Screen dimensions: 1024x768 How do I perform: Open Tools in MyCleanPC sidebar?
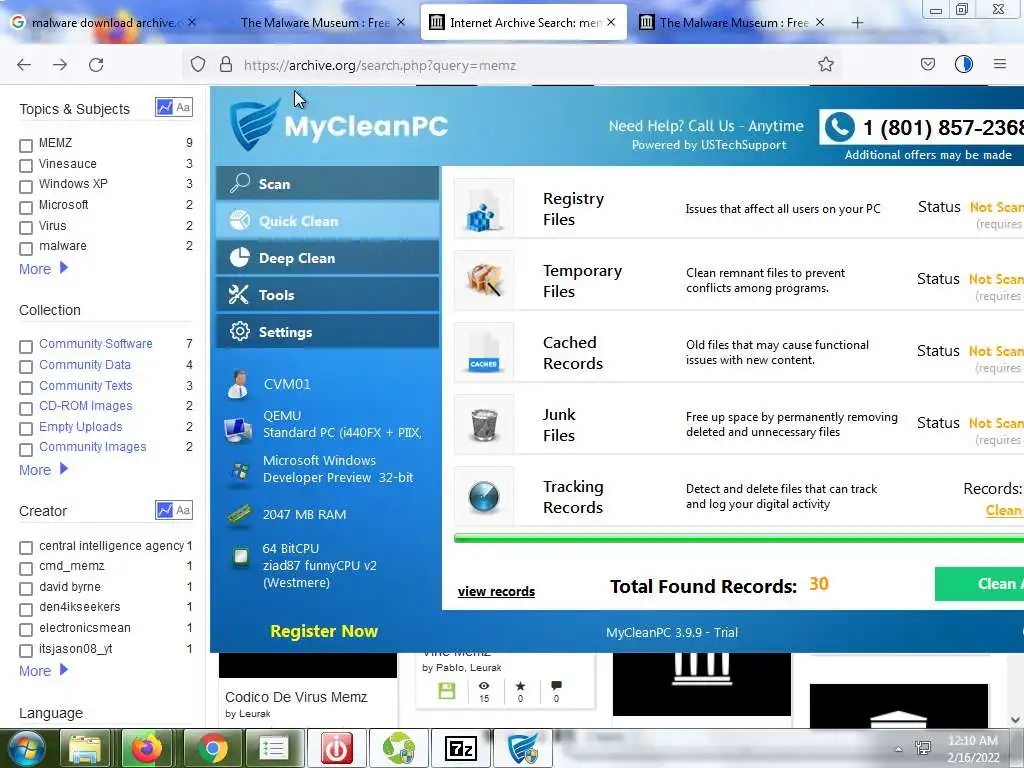[x=327, y=295]
